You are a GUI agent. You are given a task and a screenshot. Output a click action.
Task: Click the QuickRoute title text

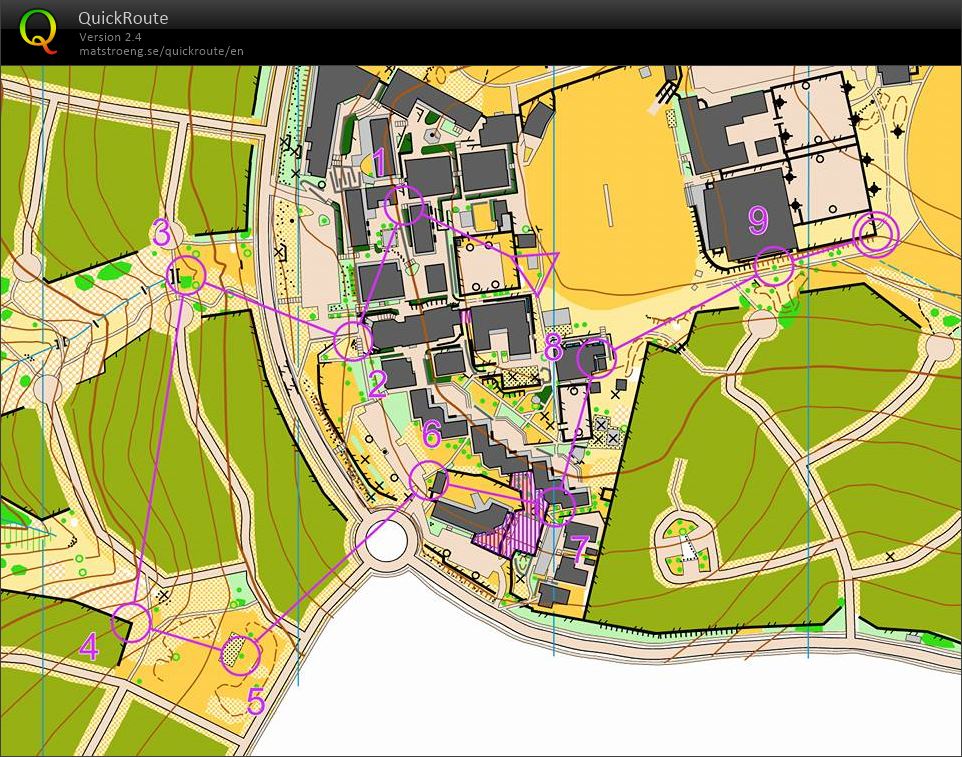point(122,17)
